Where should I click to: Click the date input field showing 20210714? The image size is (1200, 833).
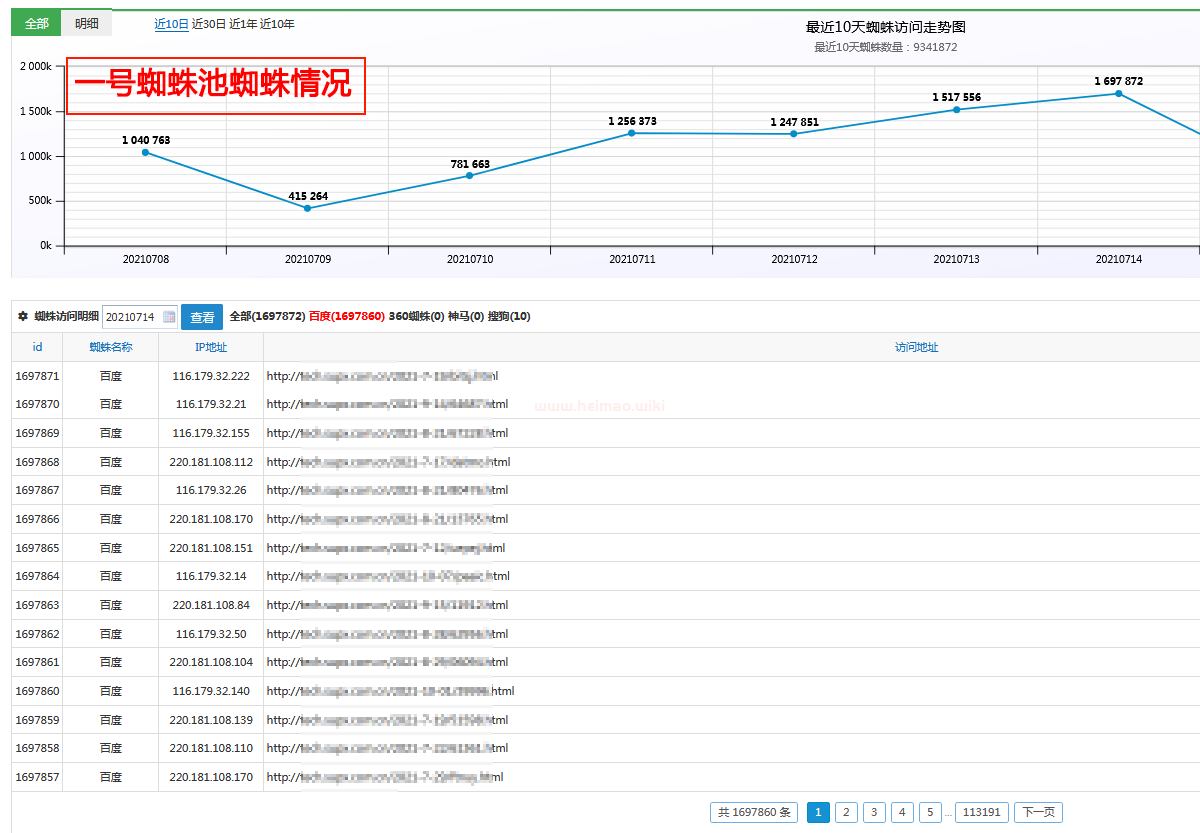click(131, 317)
